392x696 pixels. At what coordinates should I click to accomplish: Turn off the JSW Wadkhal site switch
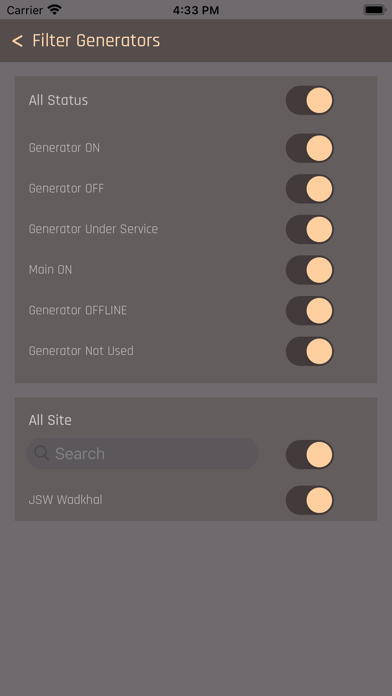pos(309,500)
